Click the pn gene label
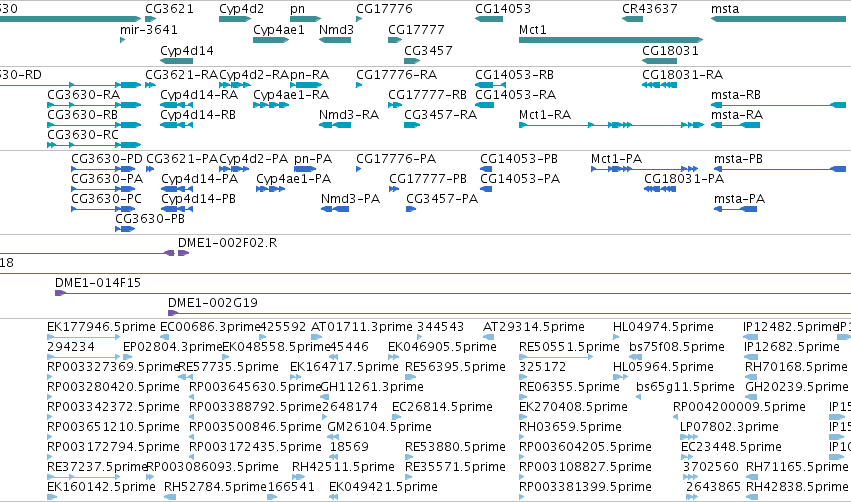The width and height of the screenshot is (851, 502). [297, 9]
